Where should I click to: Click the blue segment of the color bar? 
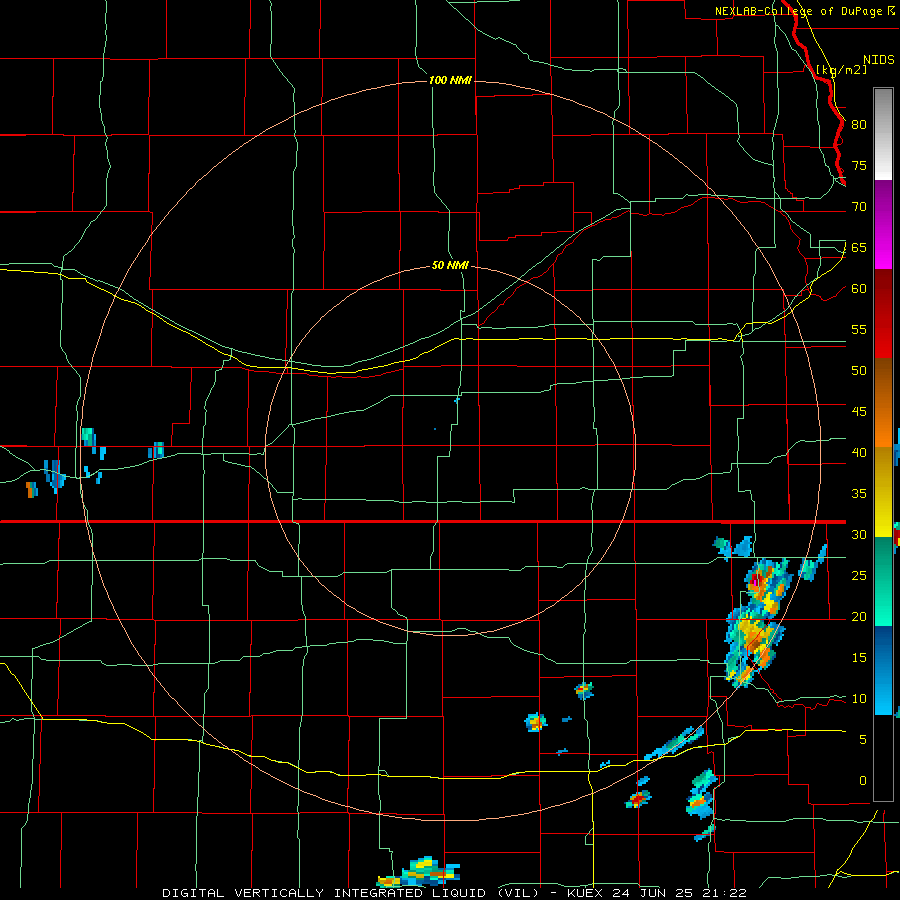pyautogui.click(x=883, y=670)
